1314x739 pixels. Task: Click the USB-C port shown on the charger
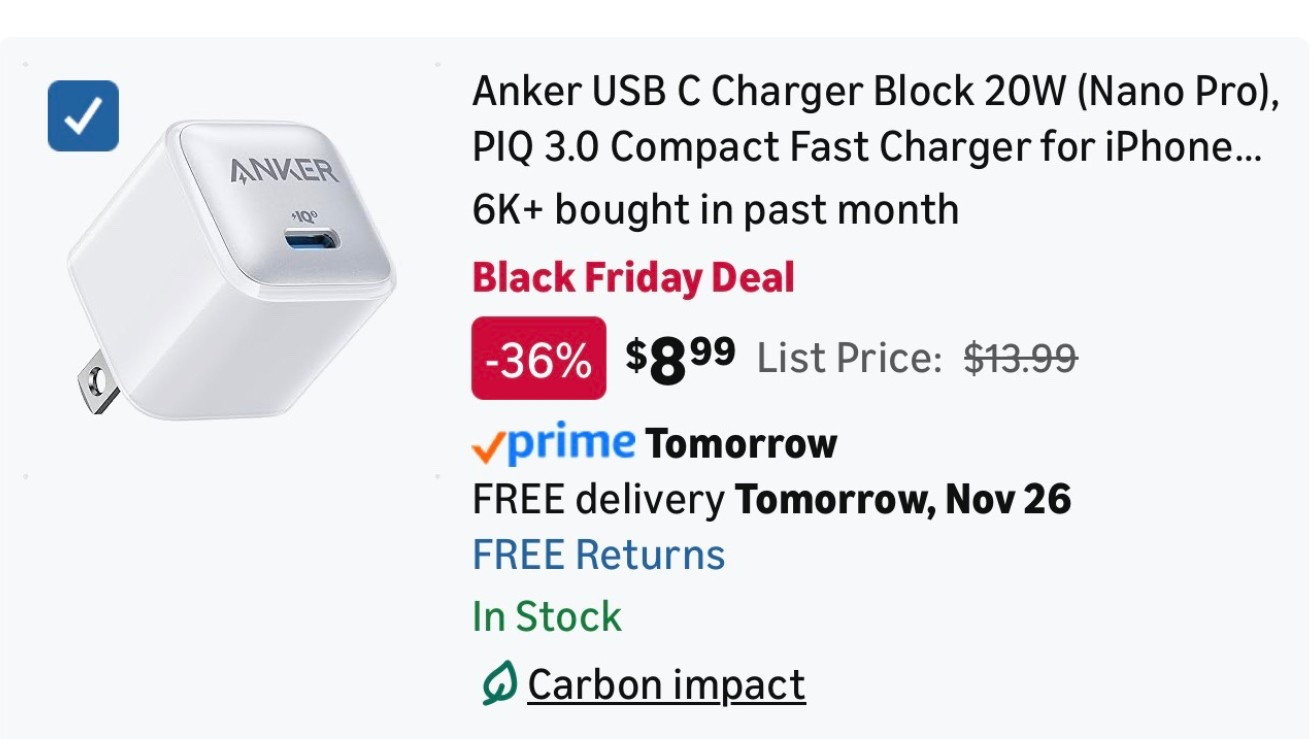(306, 240)
